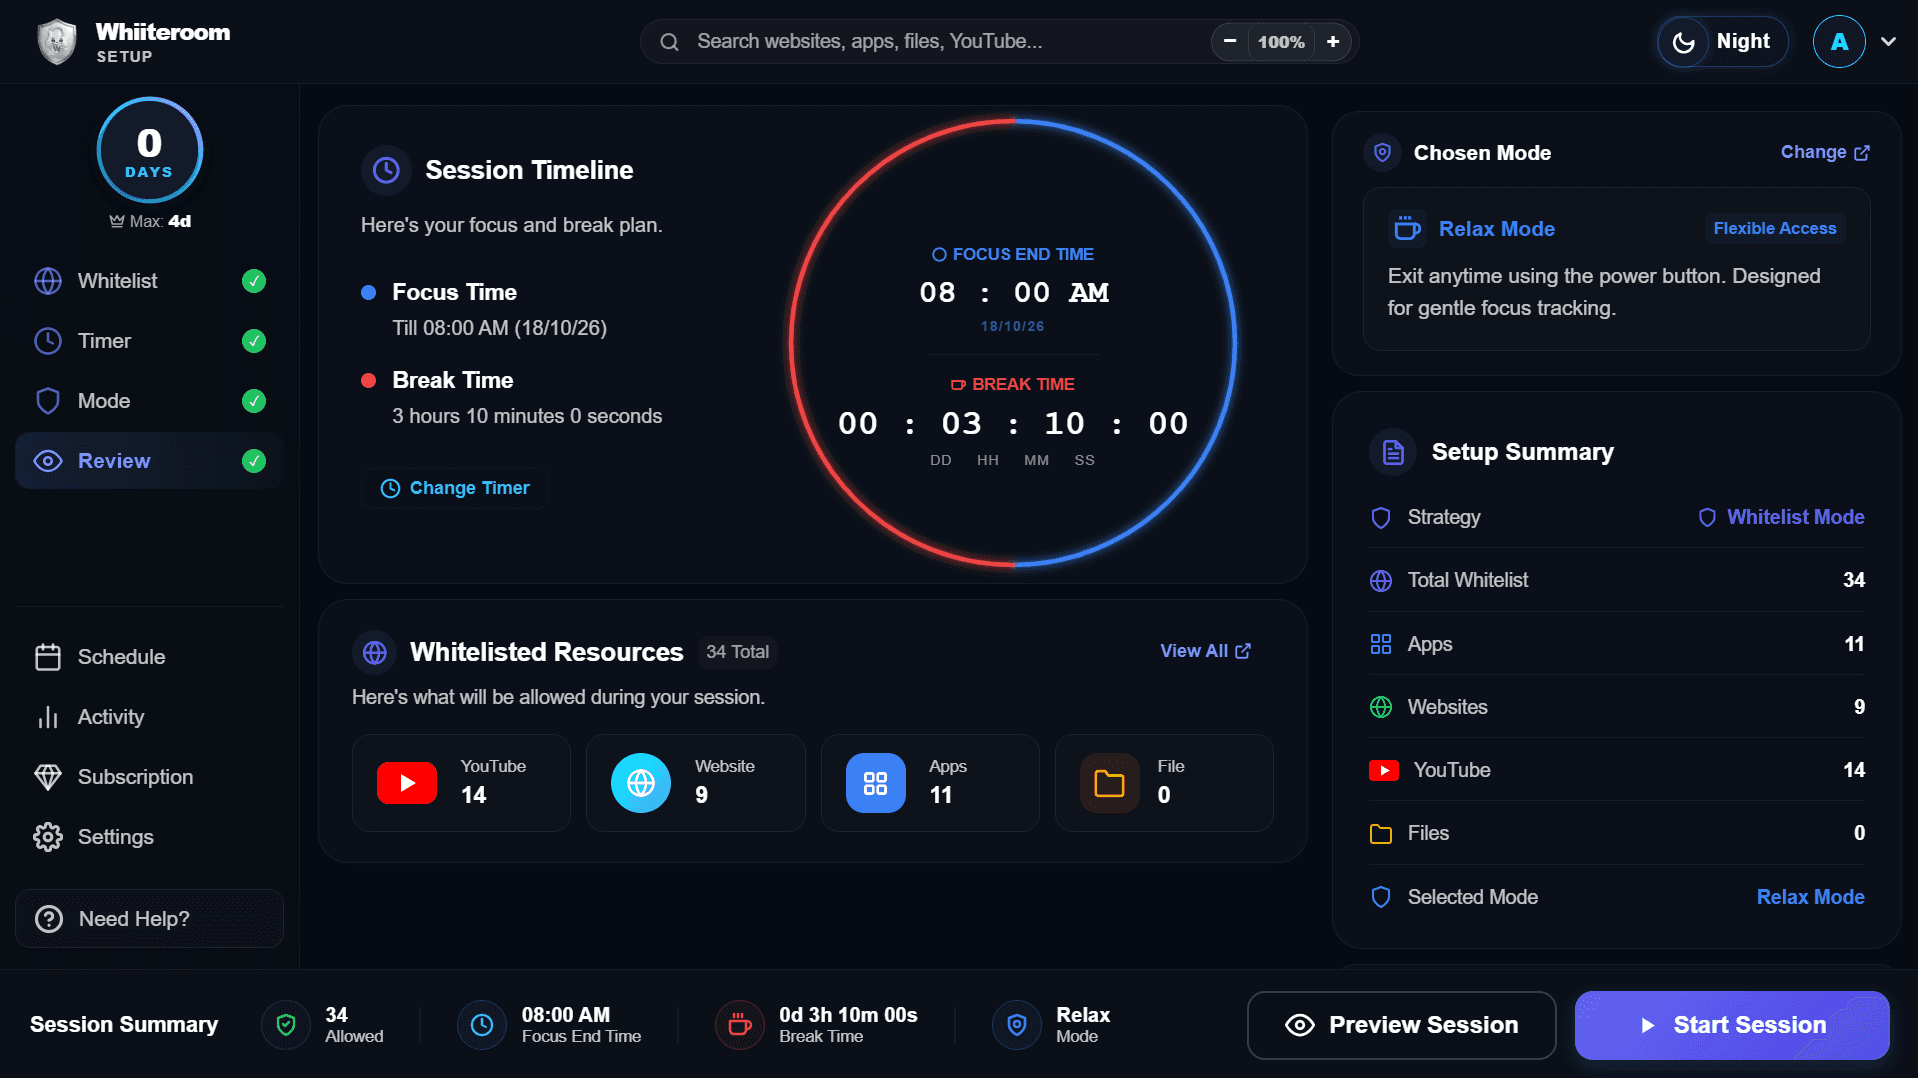This screenshot has width=1918, height=1078.
Task: Open the user avatar A
Action: click(1839, 42)
